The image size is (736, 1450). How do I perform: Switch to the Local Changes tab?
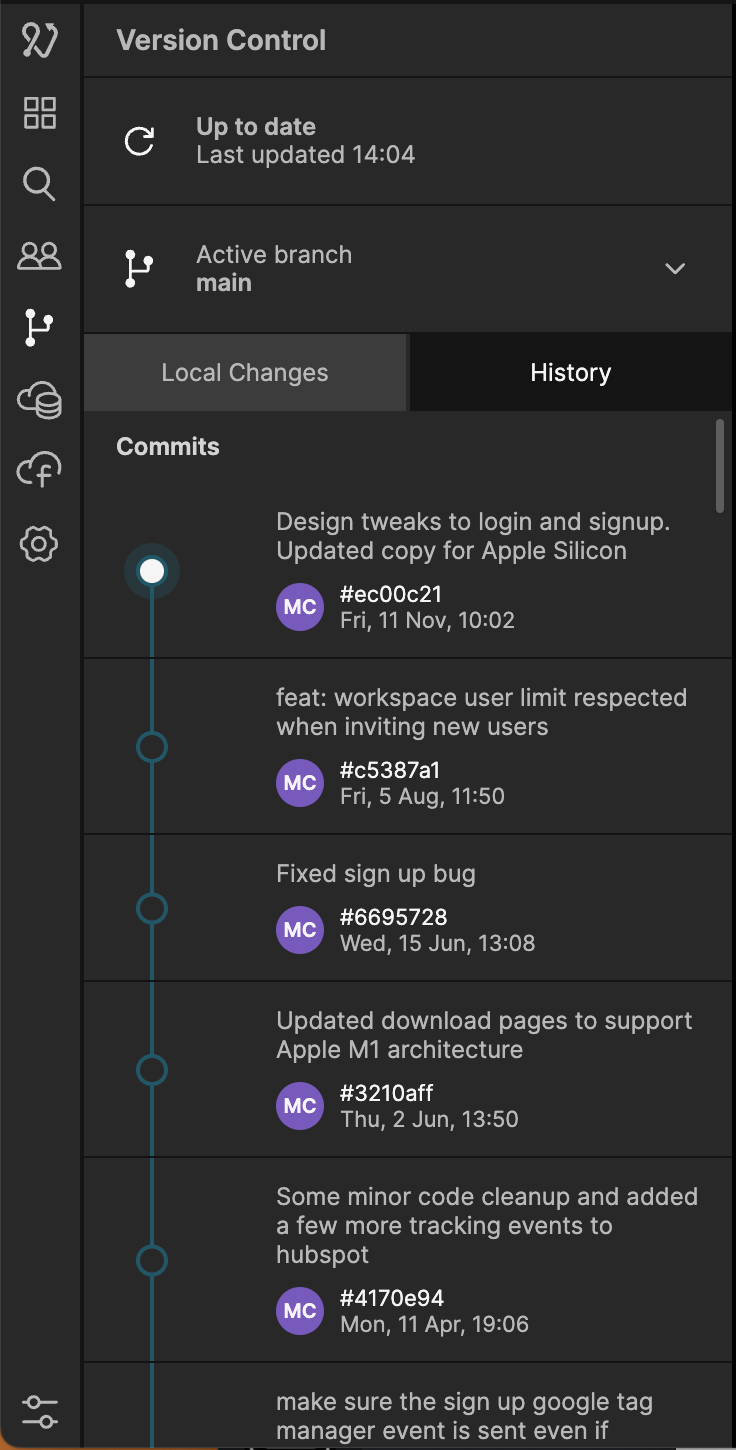tap(245, 373)
